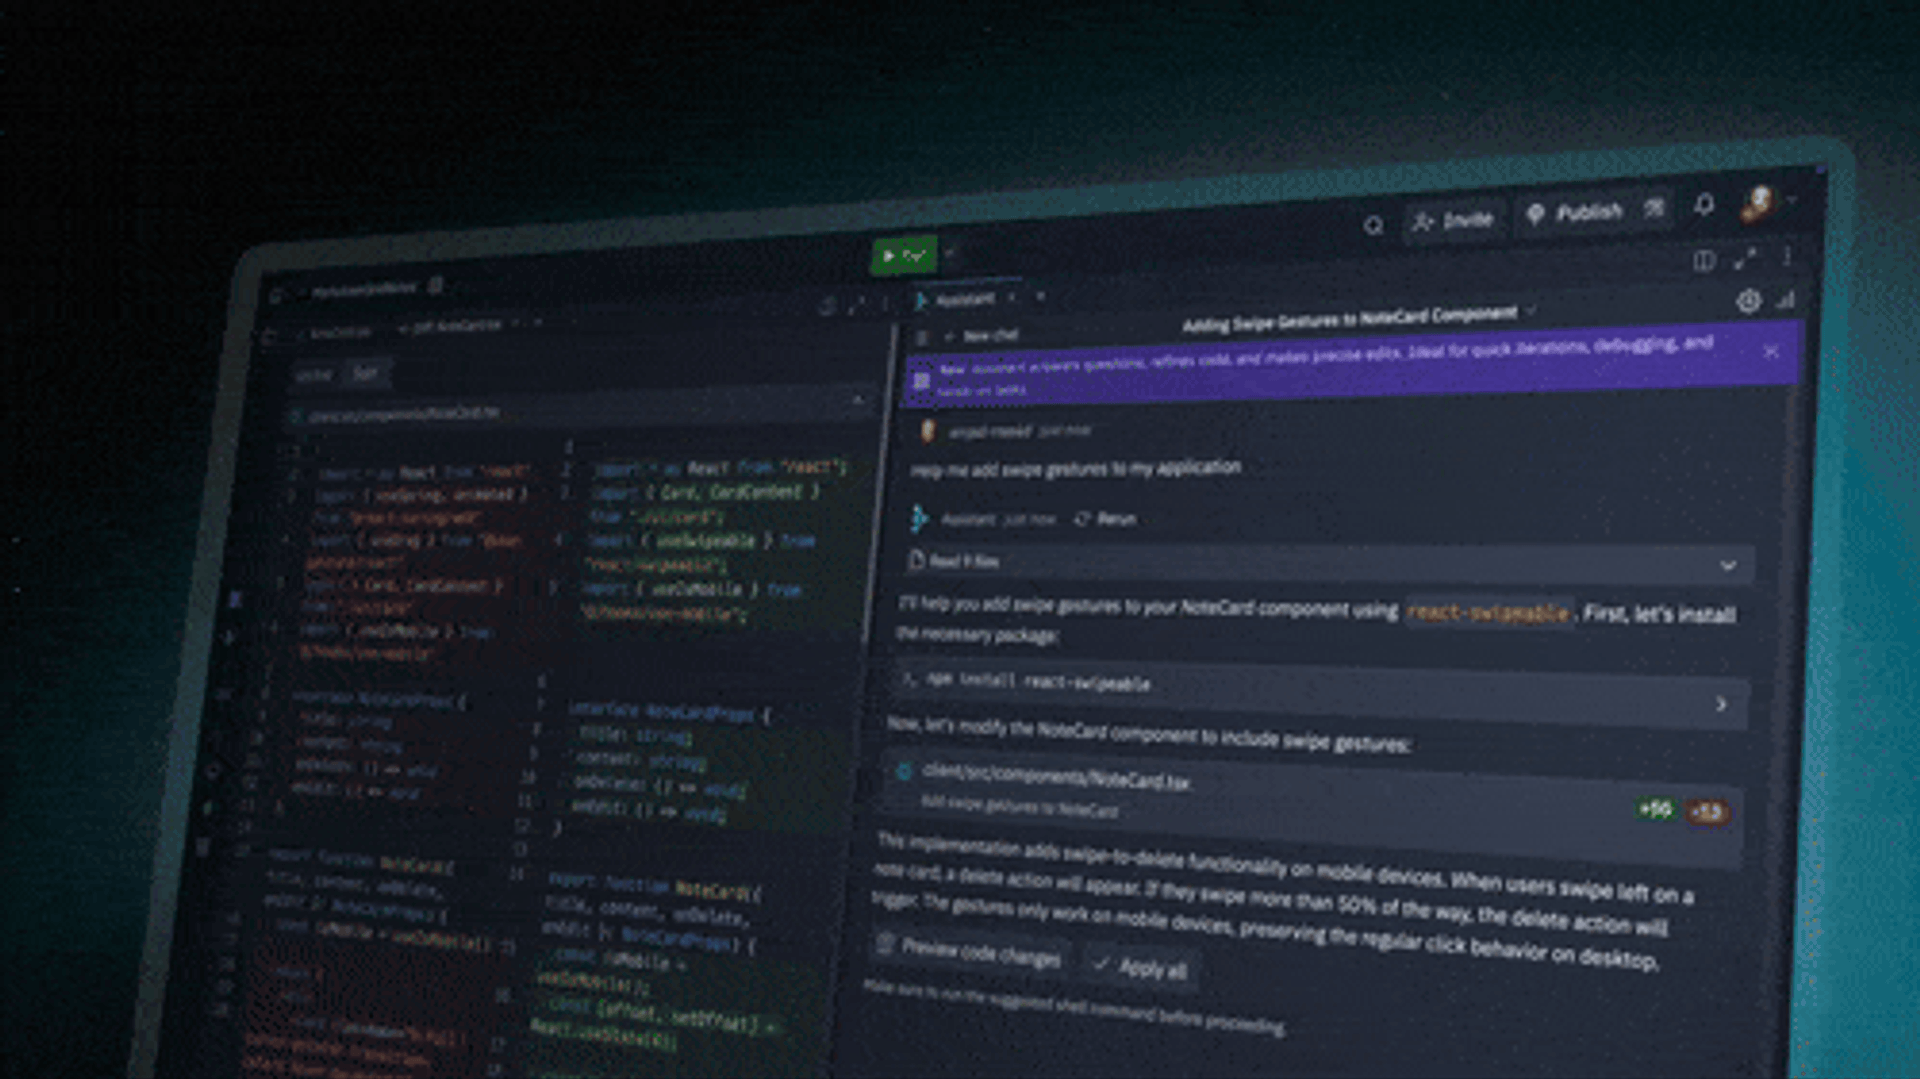Click the Assistant logo on the reply
1920x1079 pixels.
click(919, 518)
